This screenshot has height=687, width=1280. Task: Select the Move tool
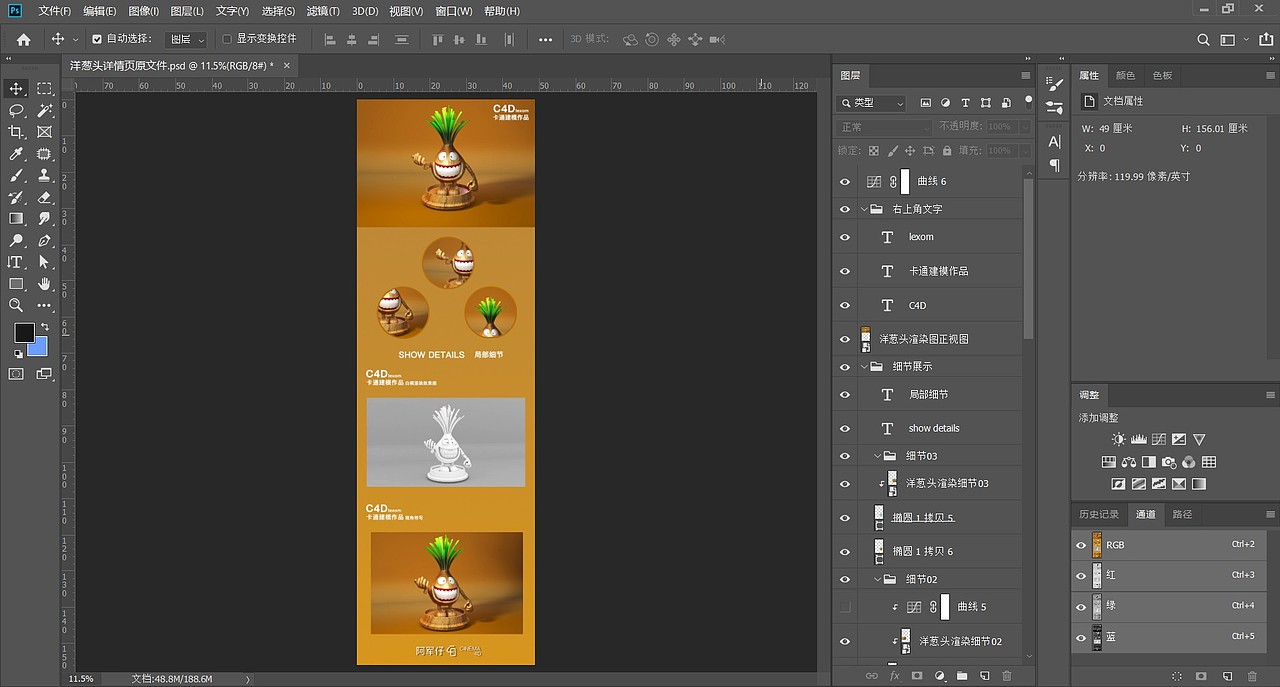coord(16,89)
